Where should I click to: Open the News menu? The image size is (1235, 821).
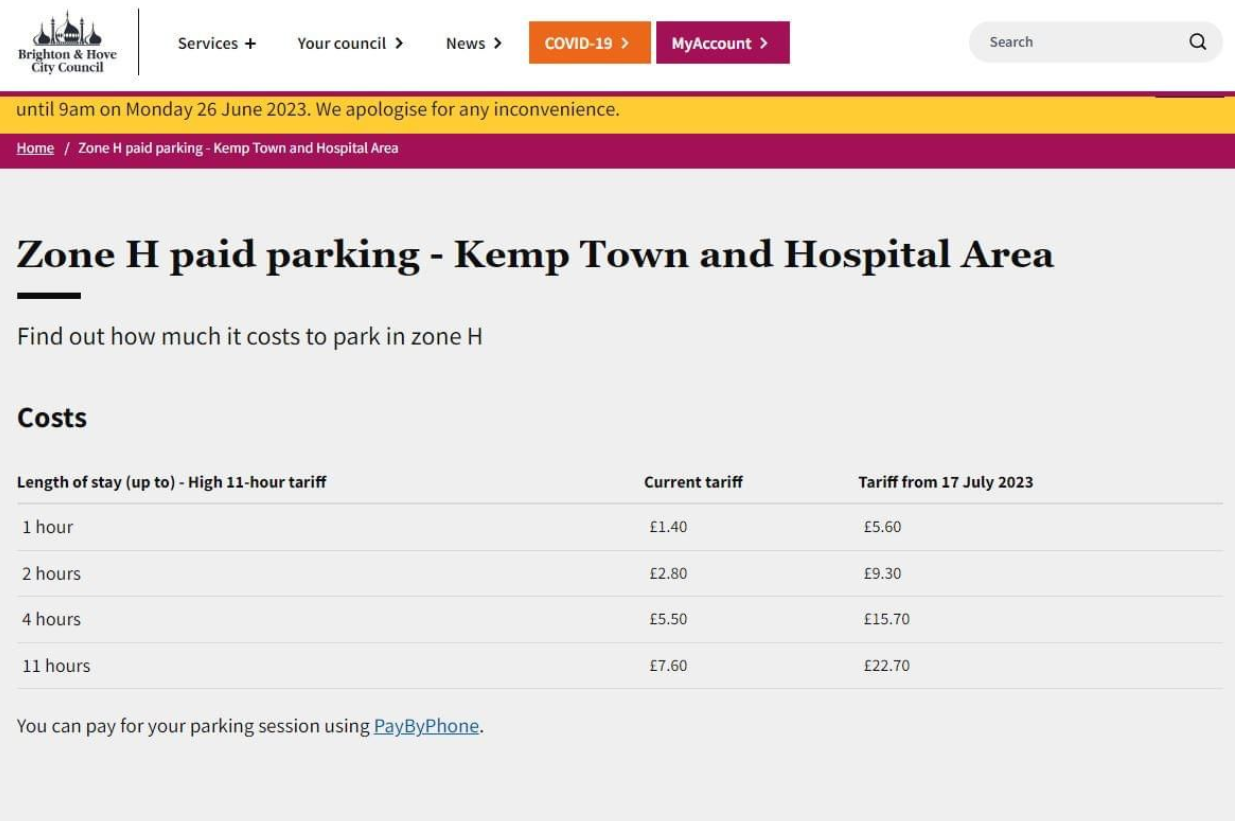474,43
